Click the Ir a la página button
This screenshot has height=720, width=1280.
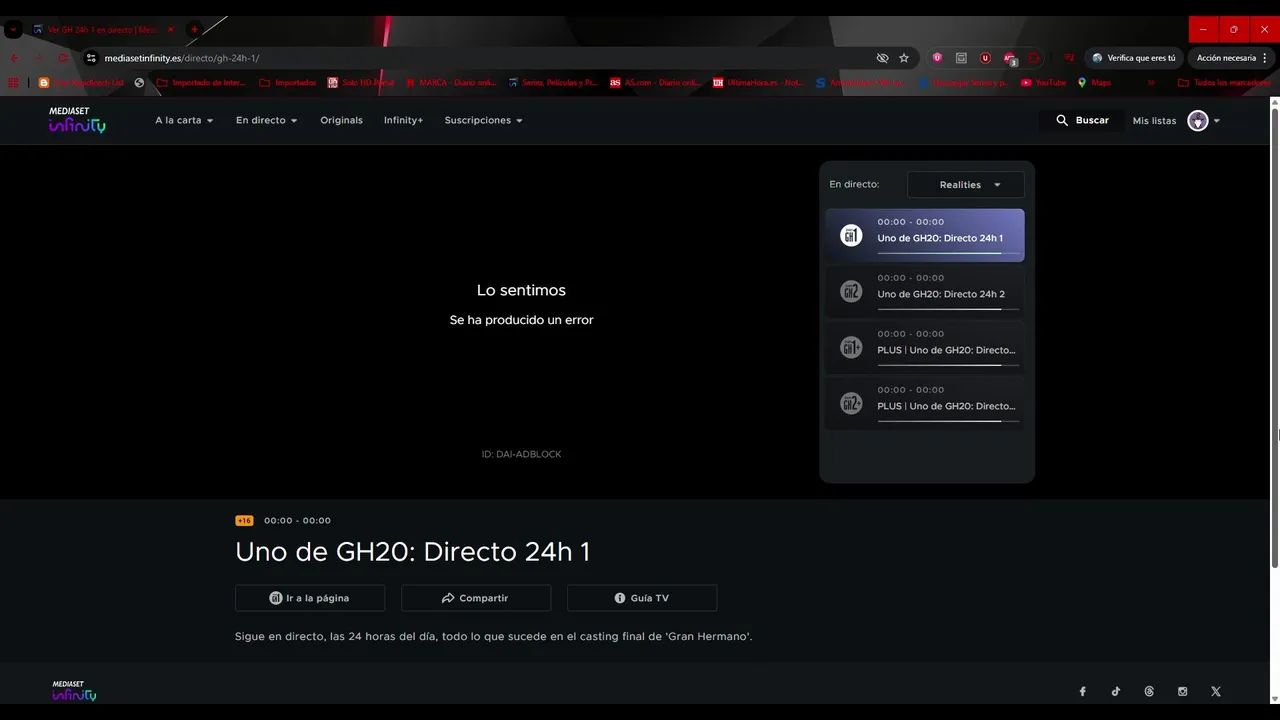click(x=310, y=598)
